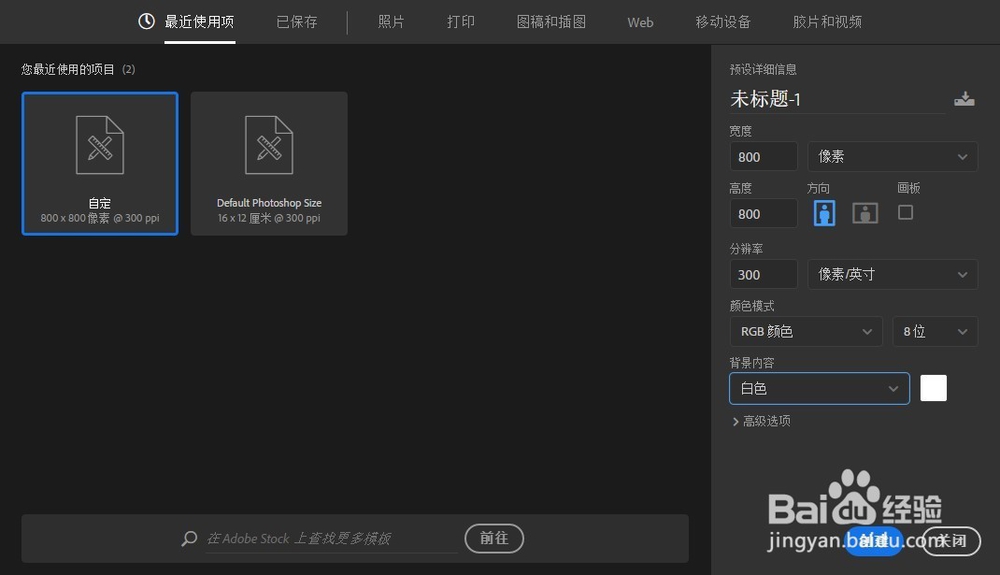This screenshot has height=575, width=1000.
Task: Click the blue 创建 button
Action: point(874,541)
